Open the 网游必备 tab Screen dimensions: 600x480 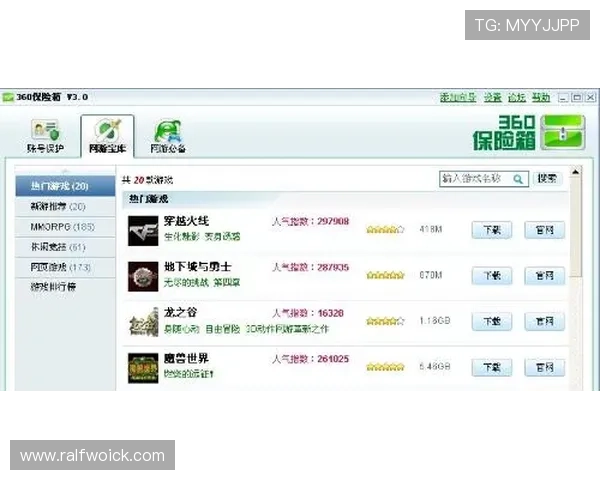168,137
